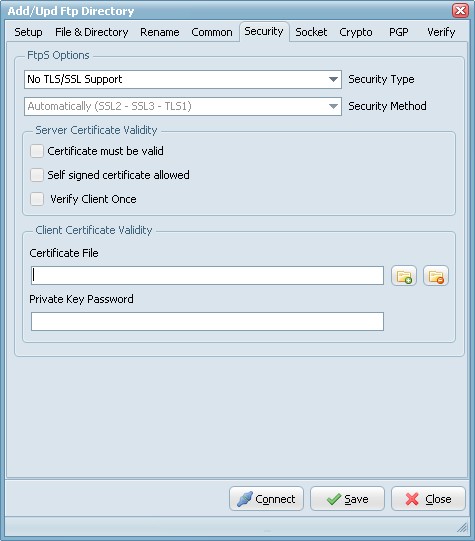
Task: Focus the Certificate File text field
Action: 207,275
